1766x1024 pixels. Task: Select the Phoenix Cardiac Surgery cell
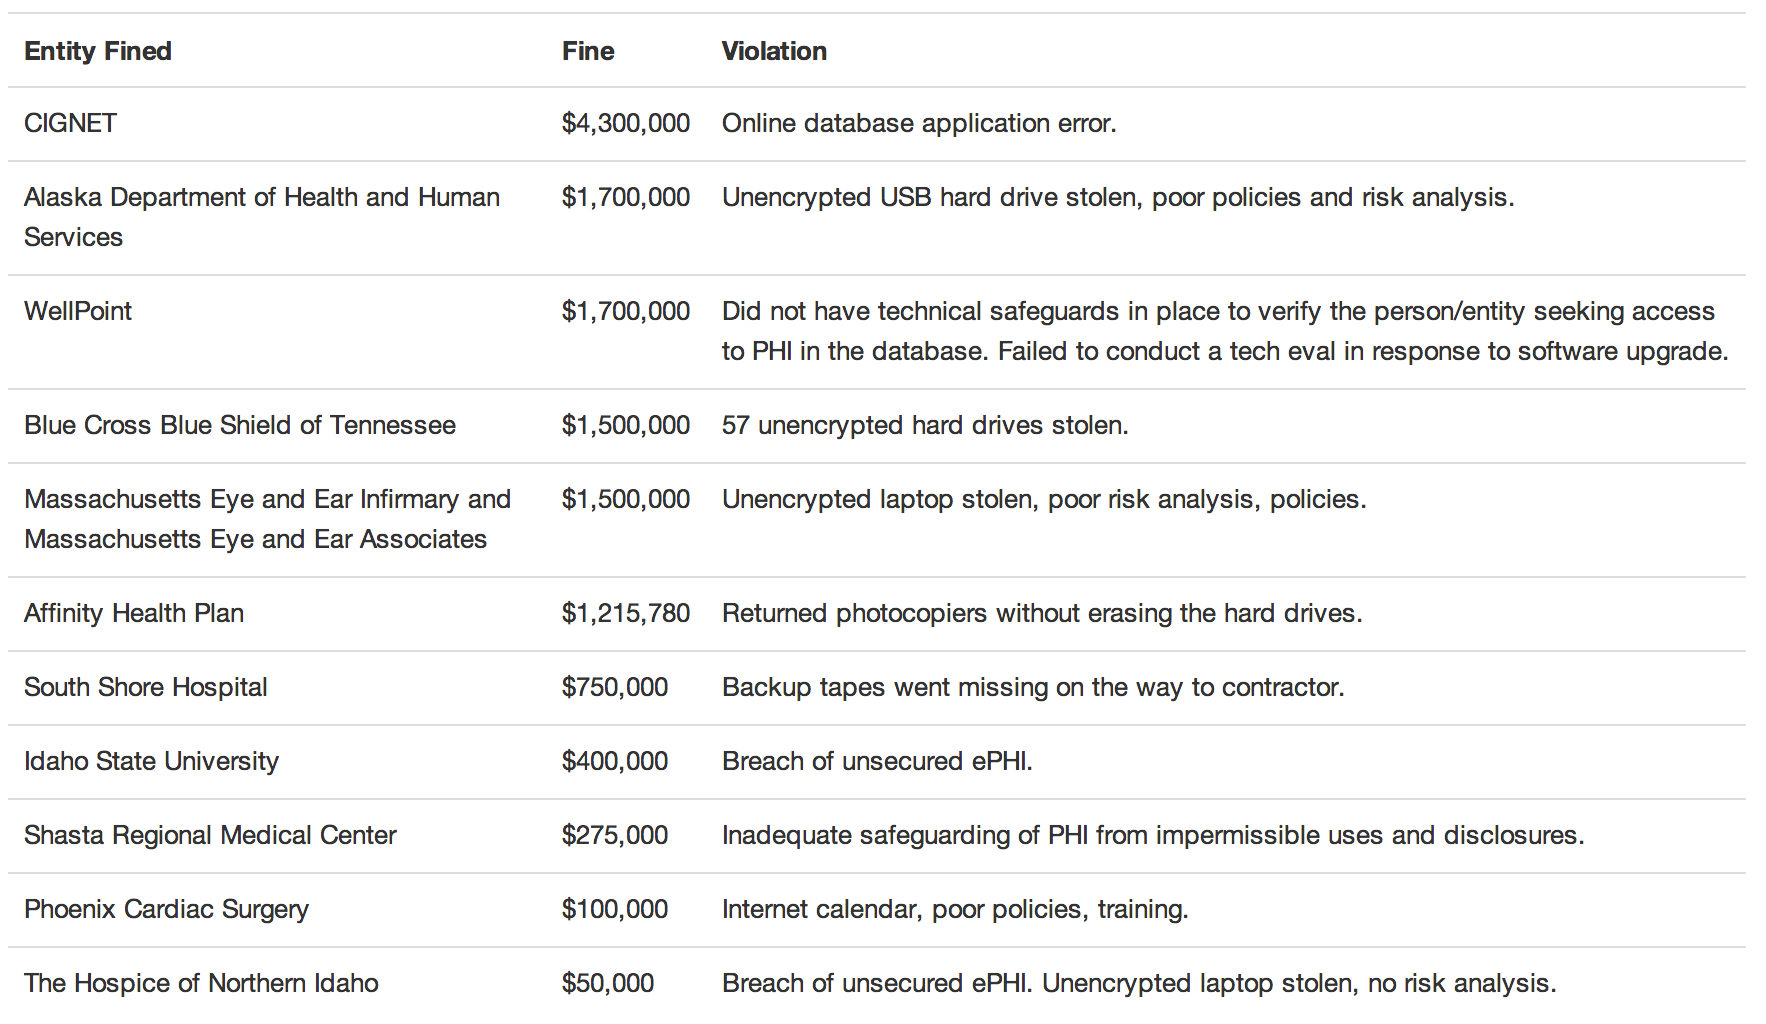pos(166,909)
